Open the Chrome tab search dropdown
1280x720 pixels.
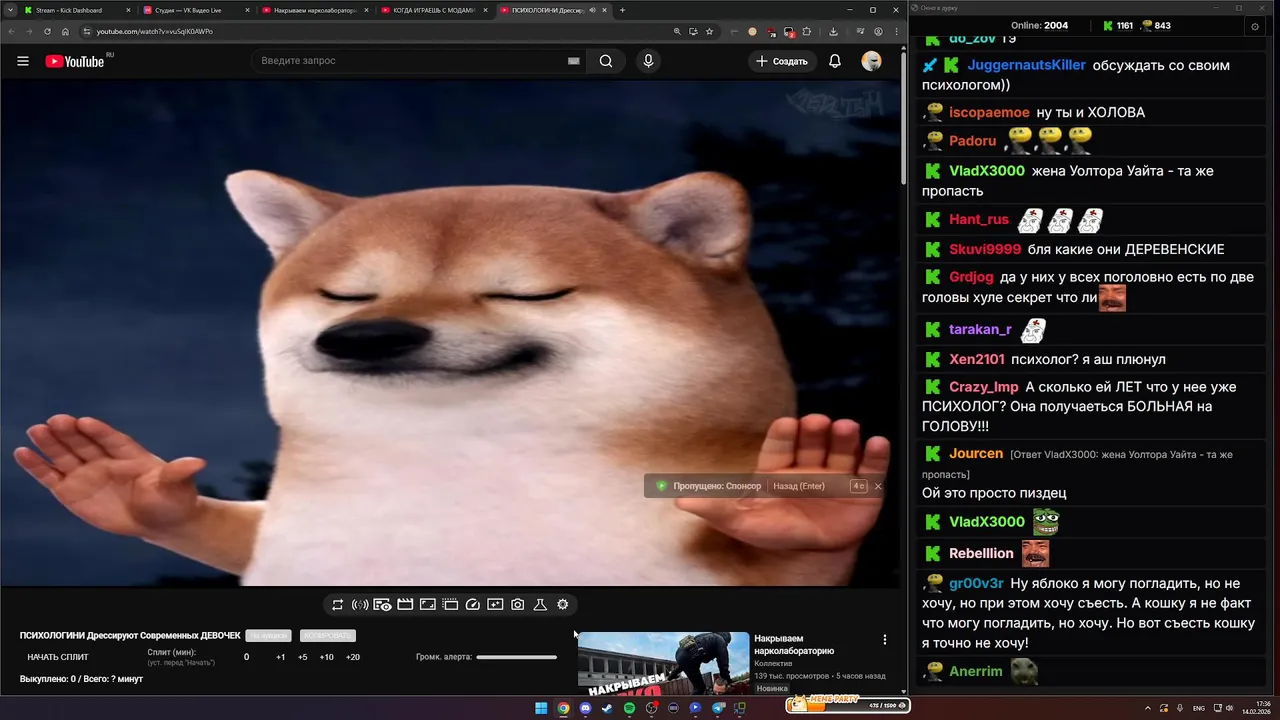8,10
